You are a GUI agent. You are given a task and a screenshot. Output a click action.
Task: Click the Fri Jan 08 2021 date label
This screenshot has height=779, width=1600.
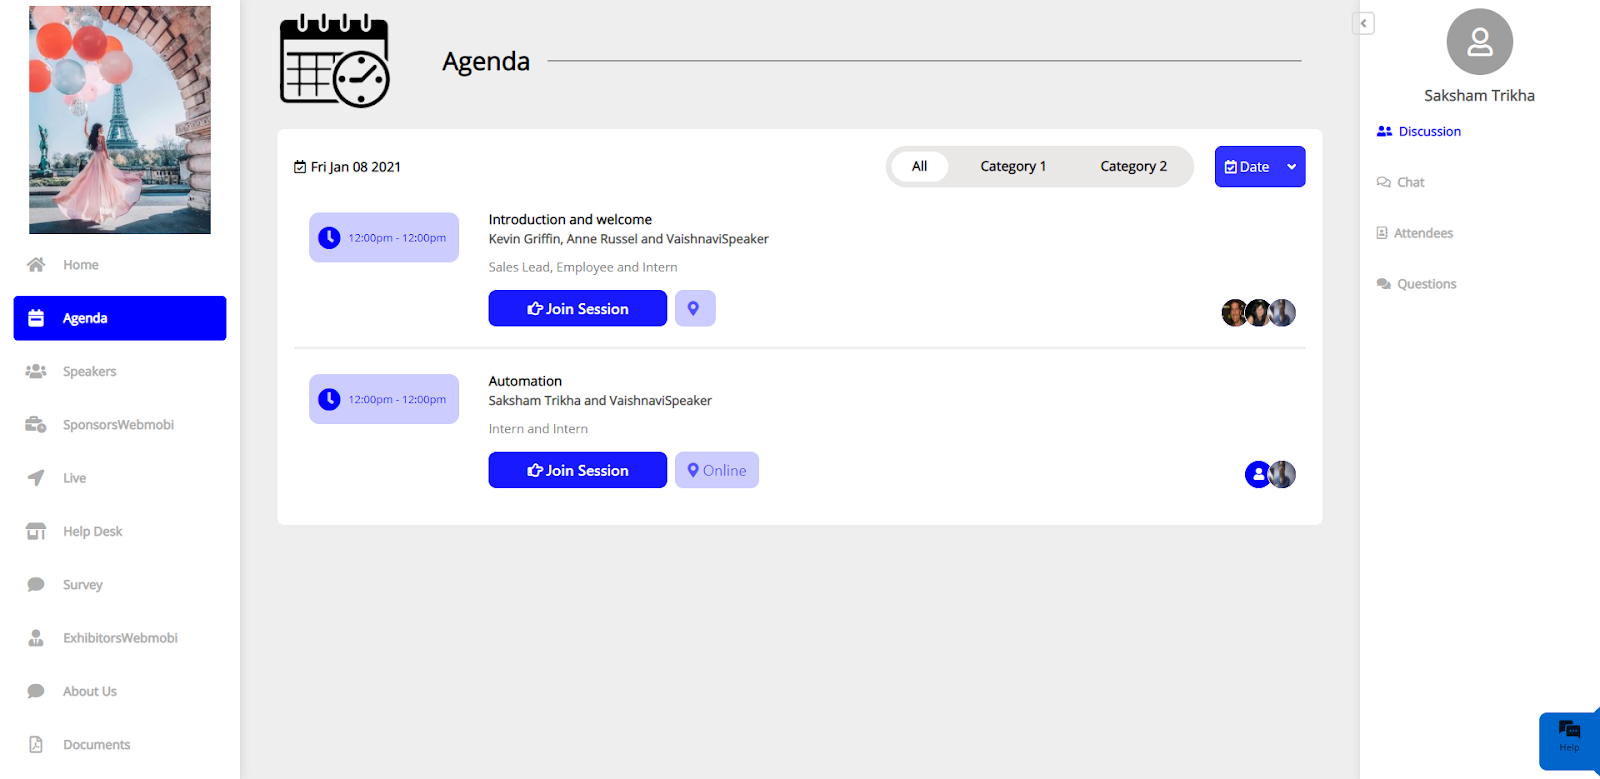coord(355,167)
